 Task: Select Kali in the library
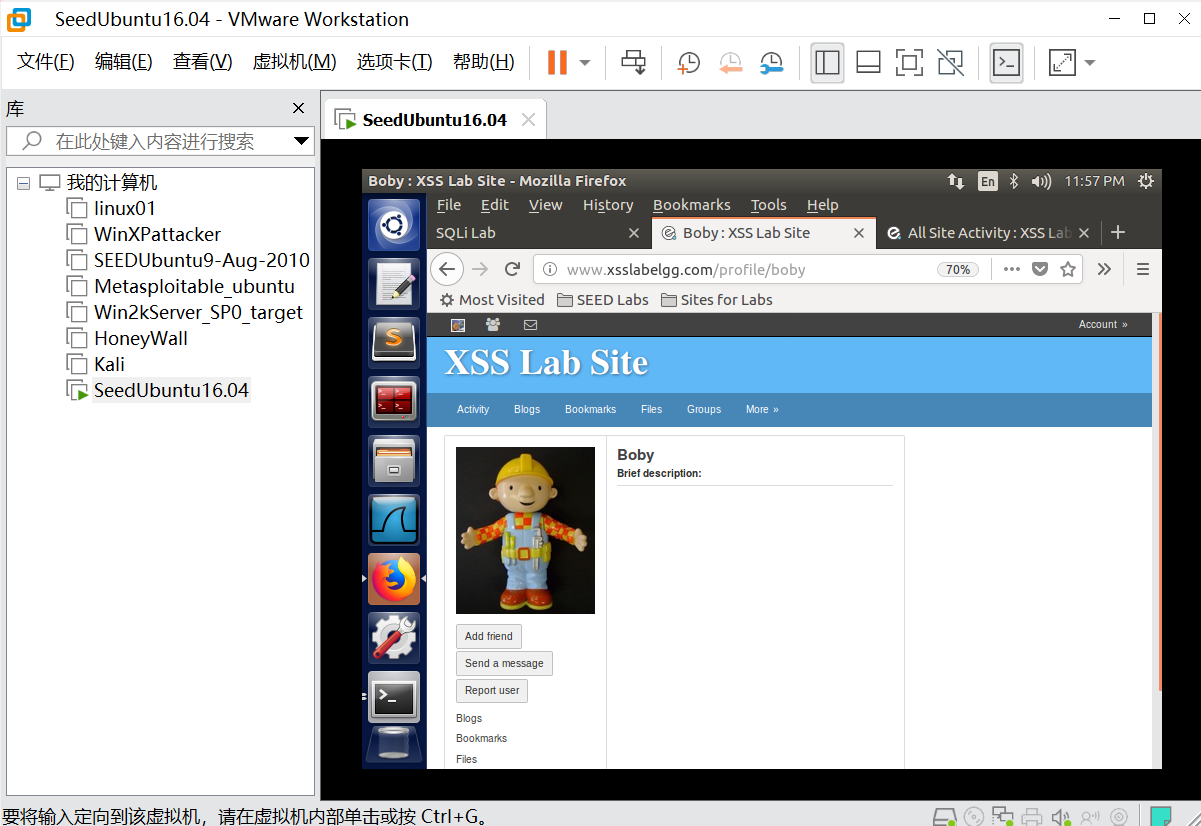[109, 364]
